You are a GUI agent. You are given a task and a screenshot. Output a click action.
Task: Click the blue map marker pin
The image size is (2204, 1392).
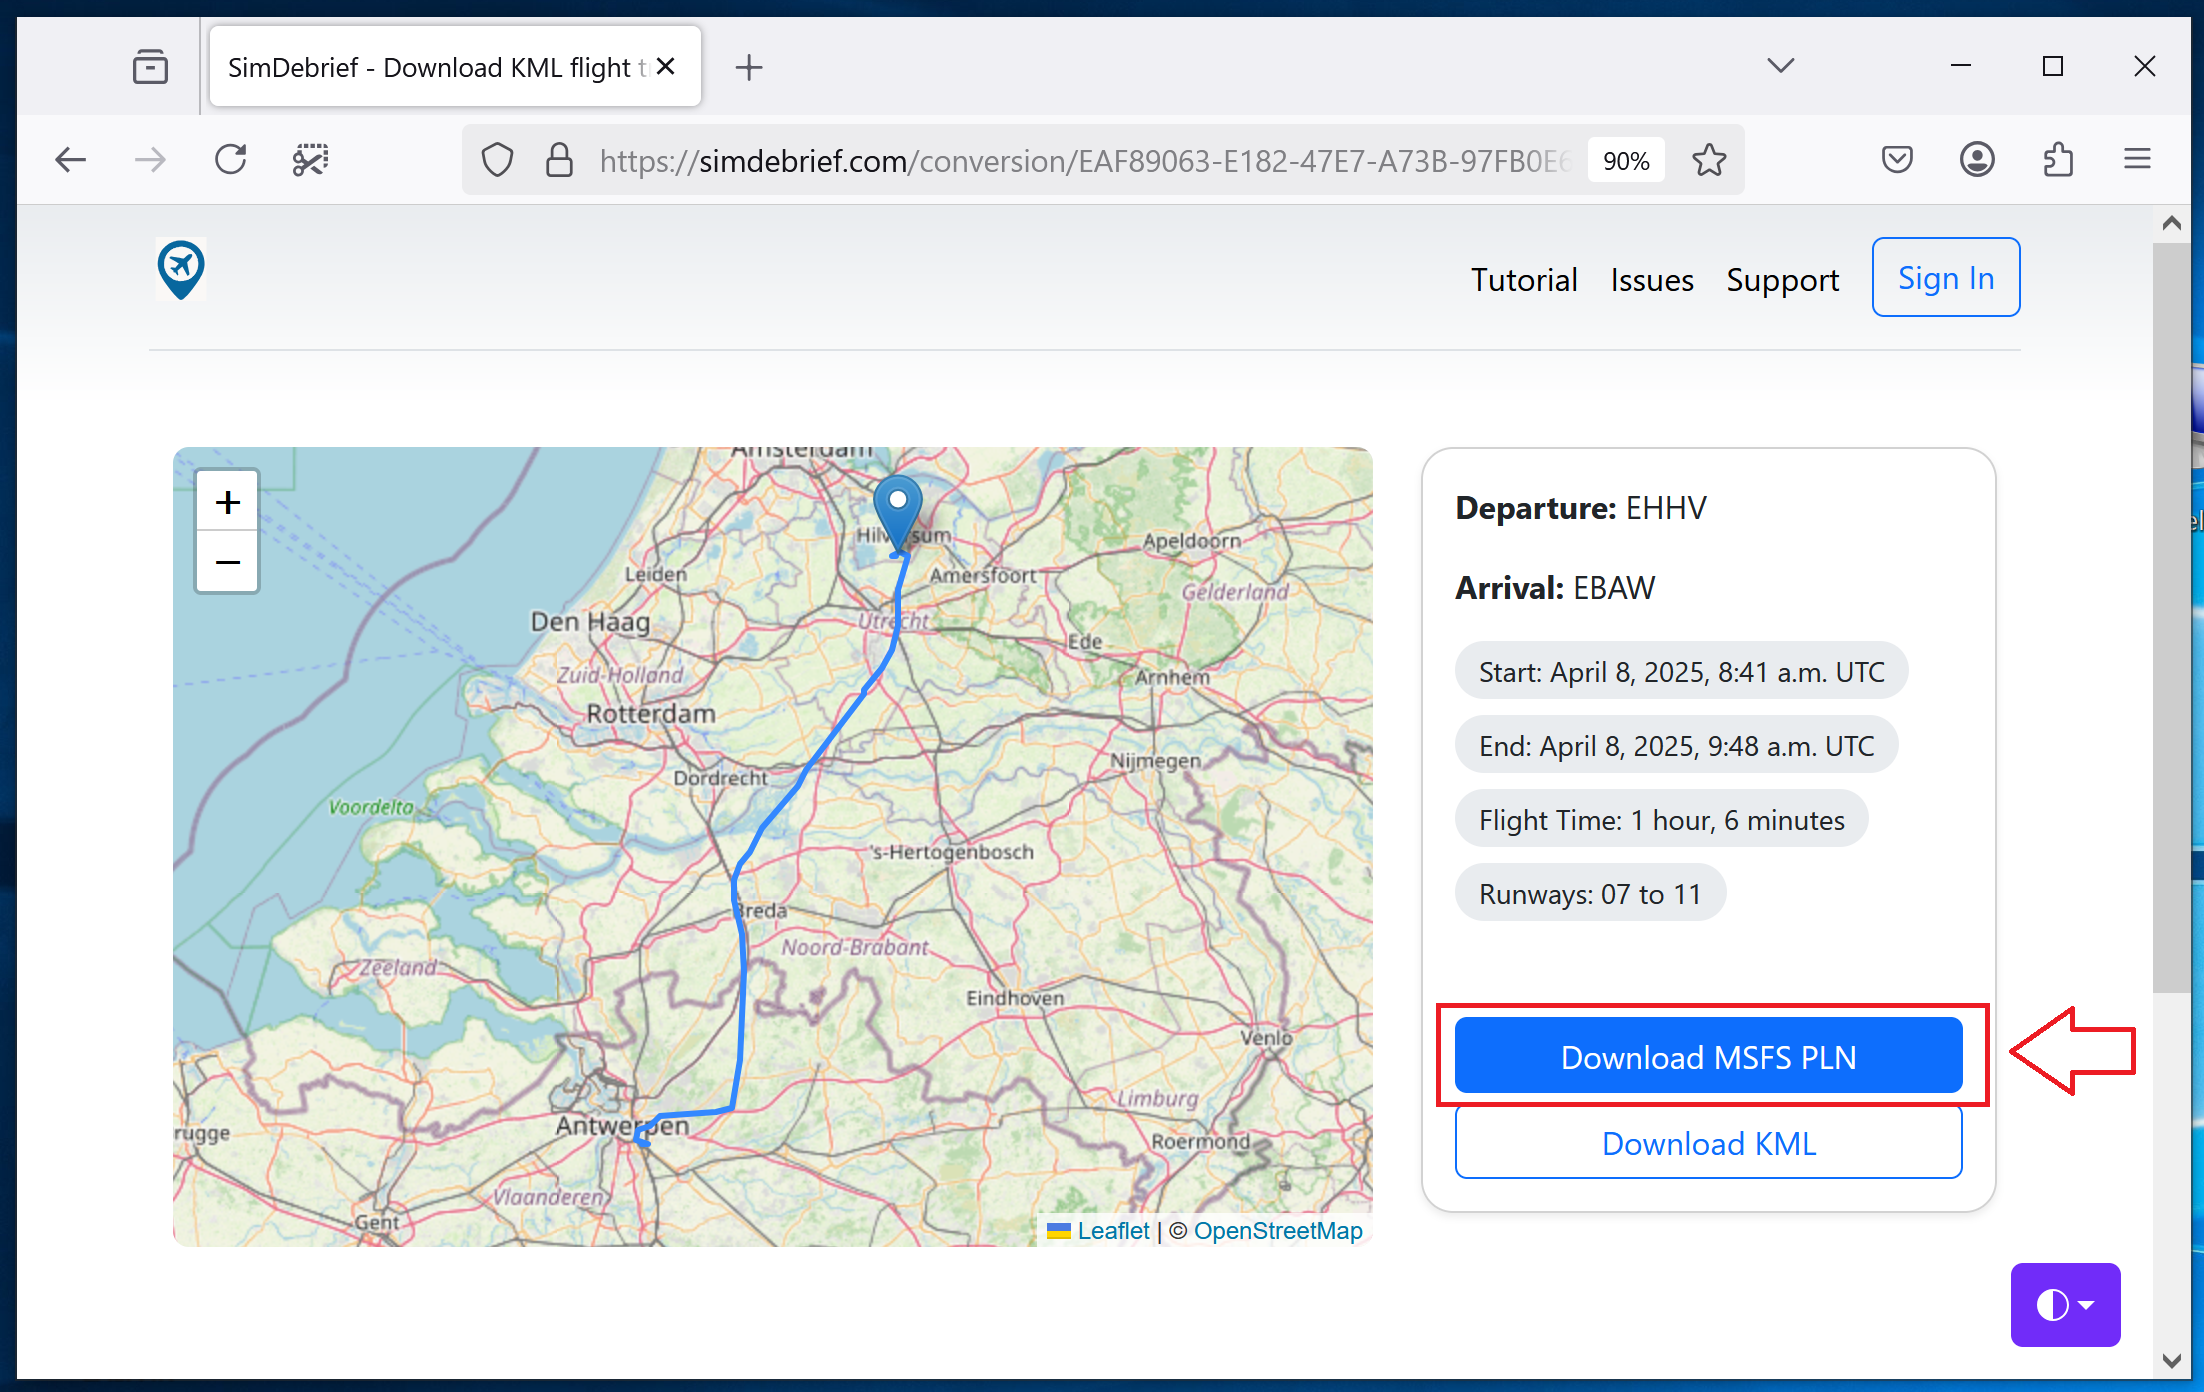pyautogui.click(x=898, y=512)
